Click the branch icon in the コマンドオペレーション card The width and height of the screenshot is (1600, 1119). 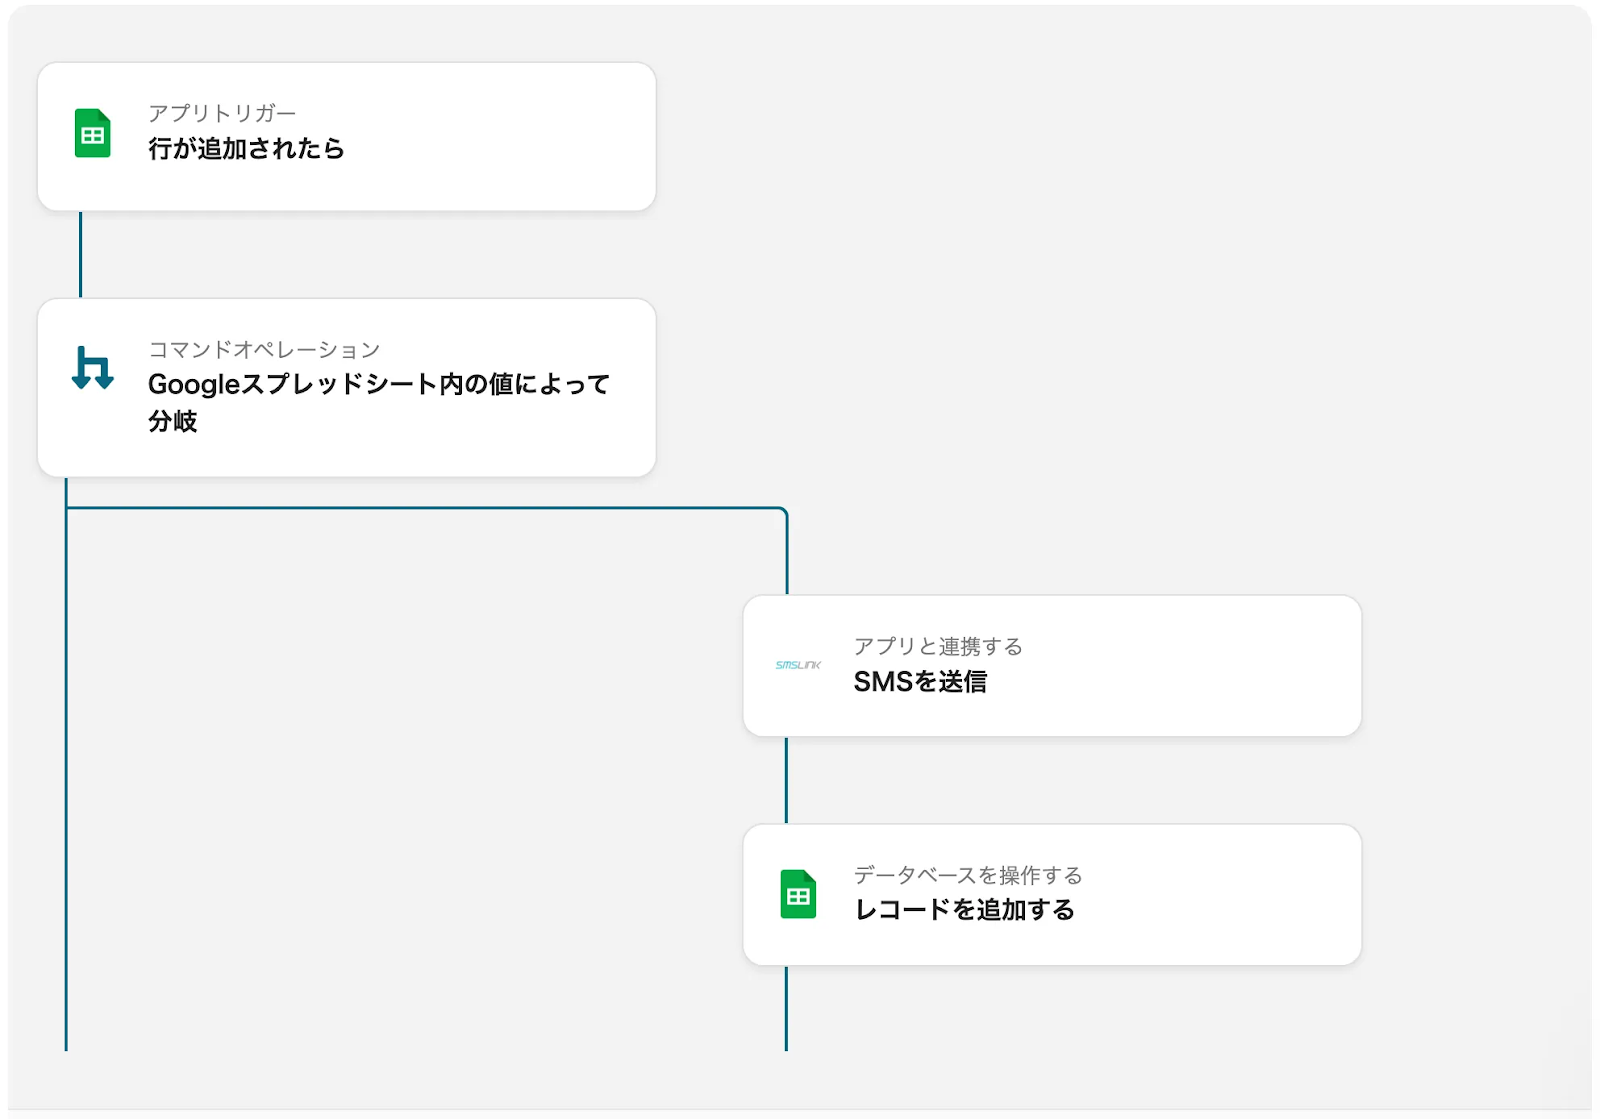coord(93,368)
